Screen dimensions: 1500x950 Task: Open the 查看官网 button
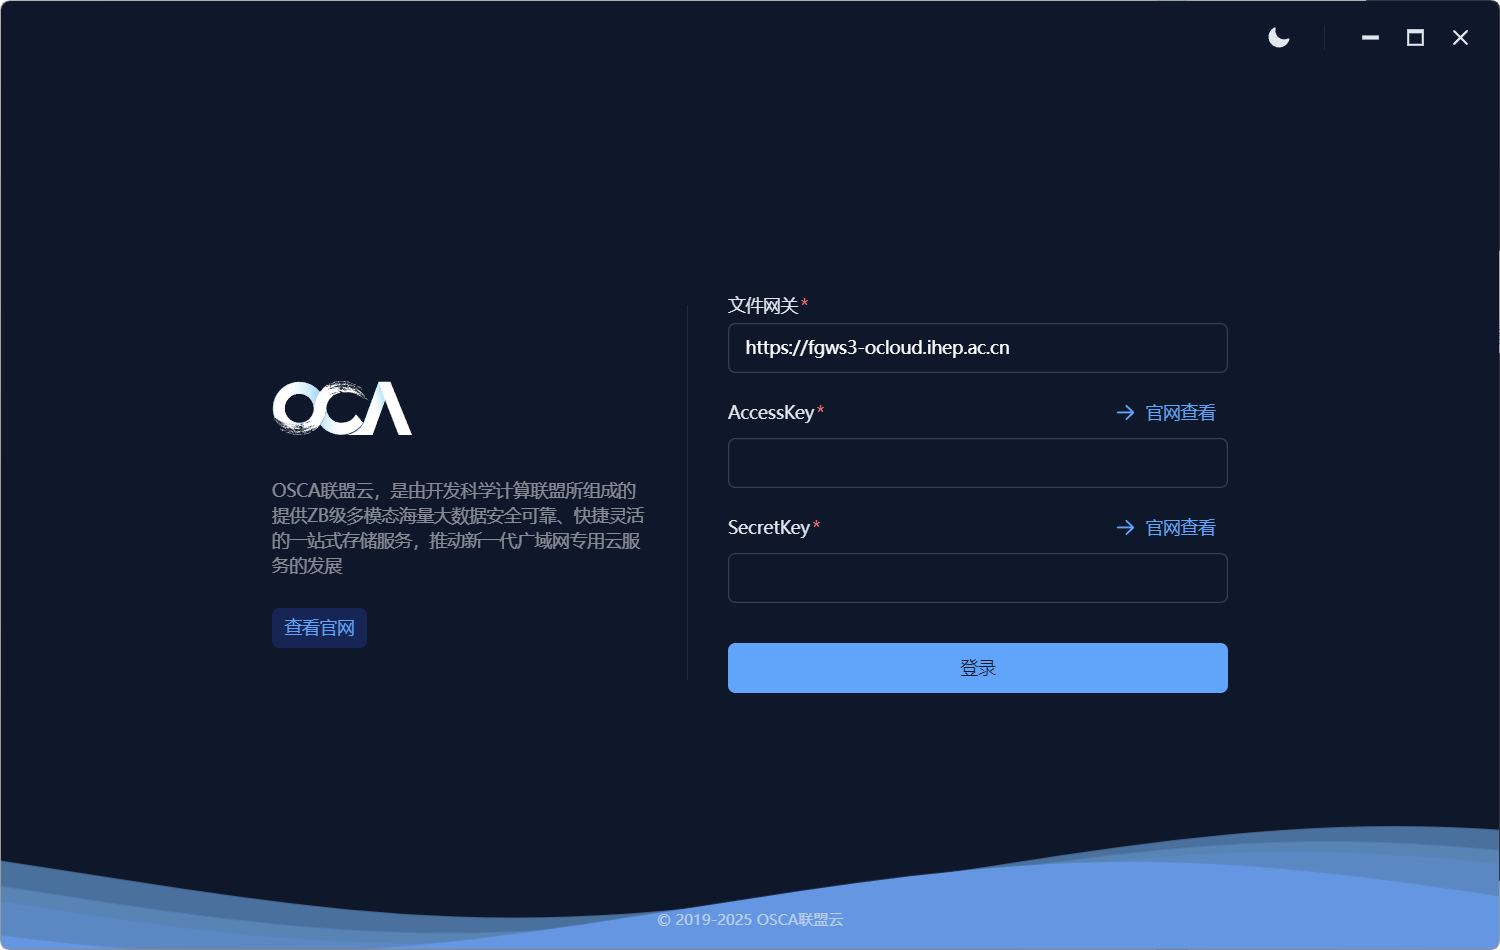(x=319, y=628)
